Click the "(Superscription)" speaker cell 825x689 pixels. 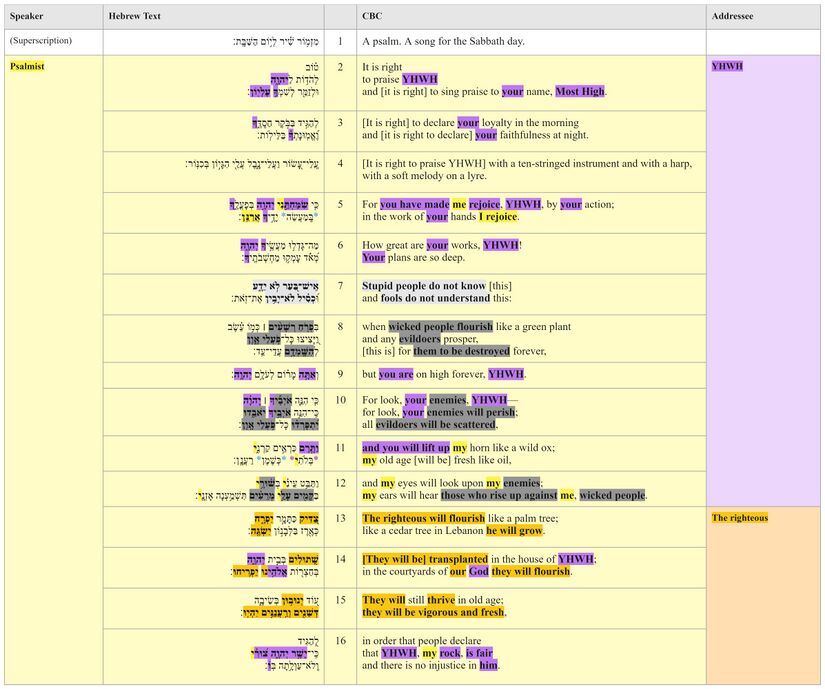click(x=40, y=41)
